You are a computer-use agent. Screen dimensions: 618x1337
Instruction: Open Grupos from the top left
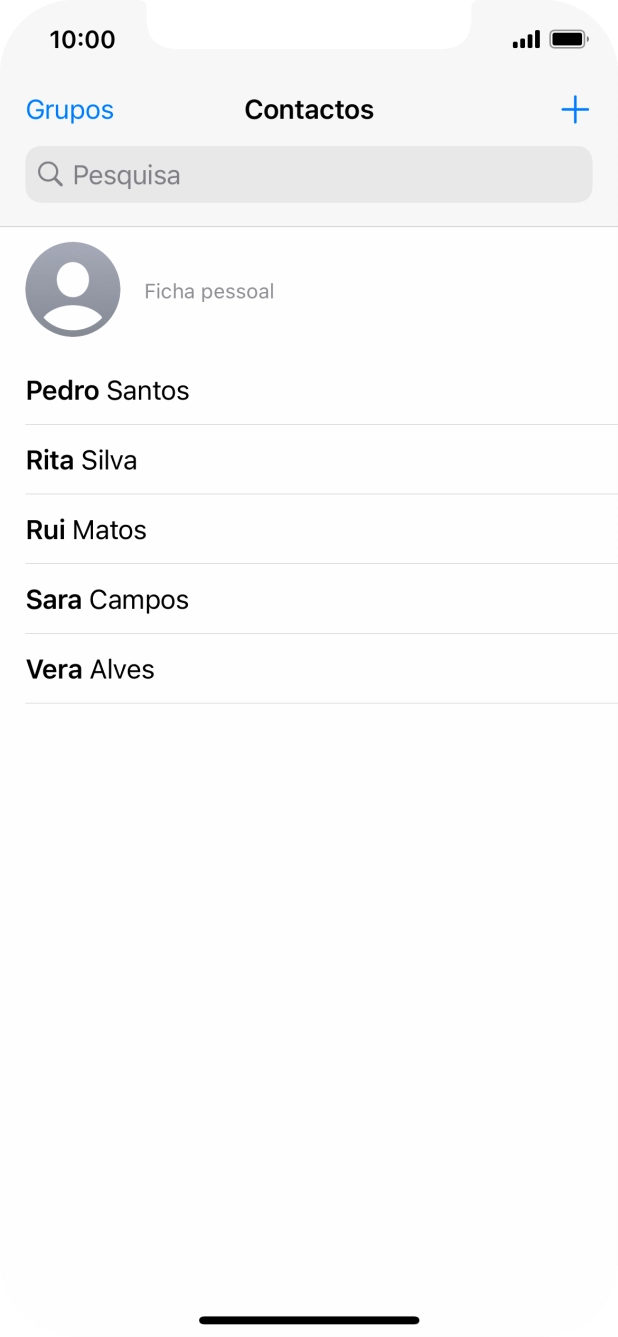click(x=69, y=110)
